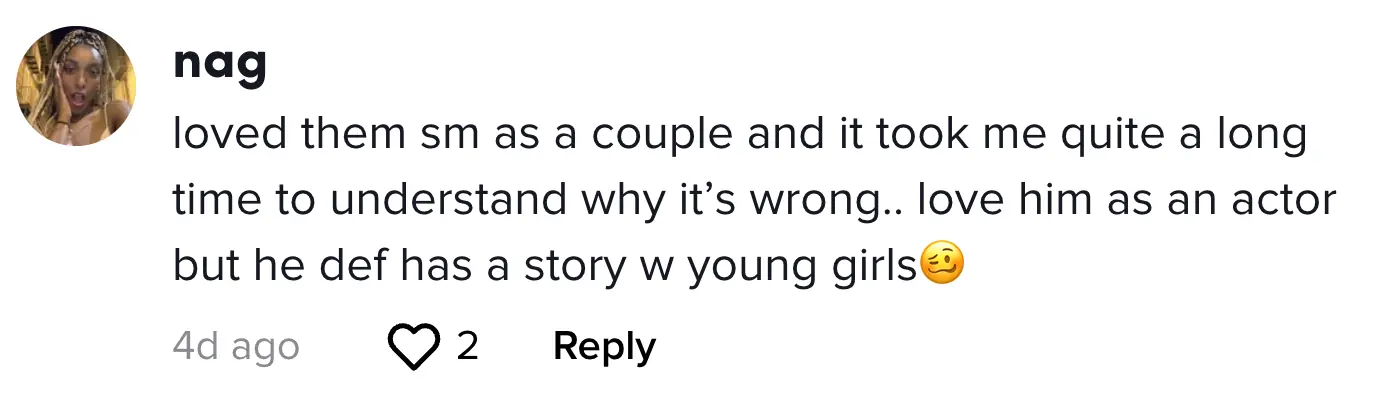
Task: Click the word 'girls' before the emoji
Action: point(875,266)
